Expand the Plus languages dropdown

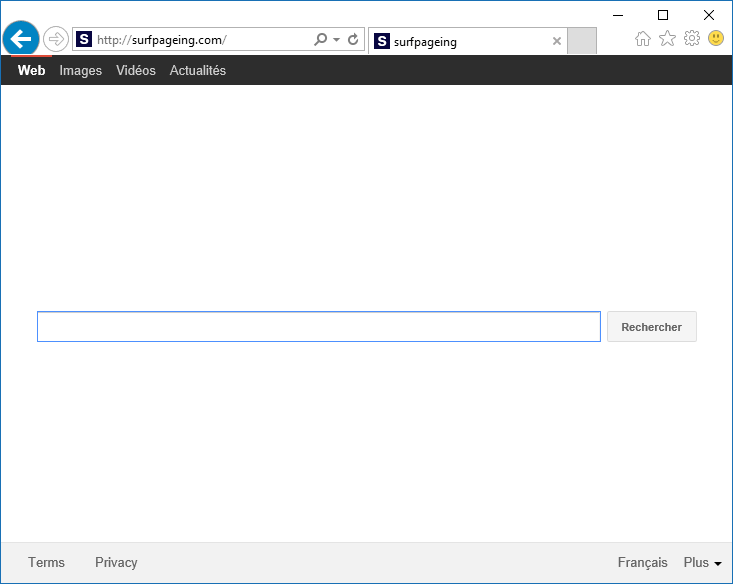point(702,562)
